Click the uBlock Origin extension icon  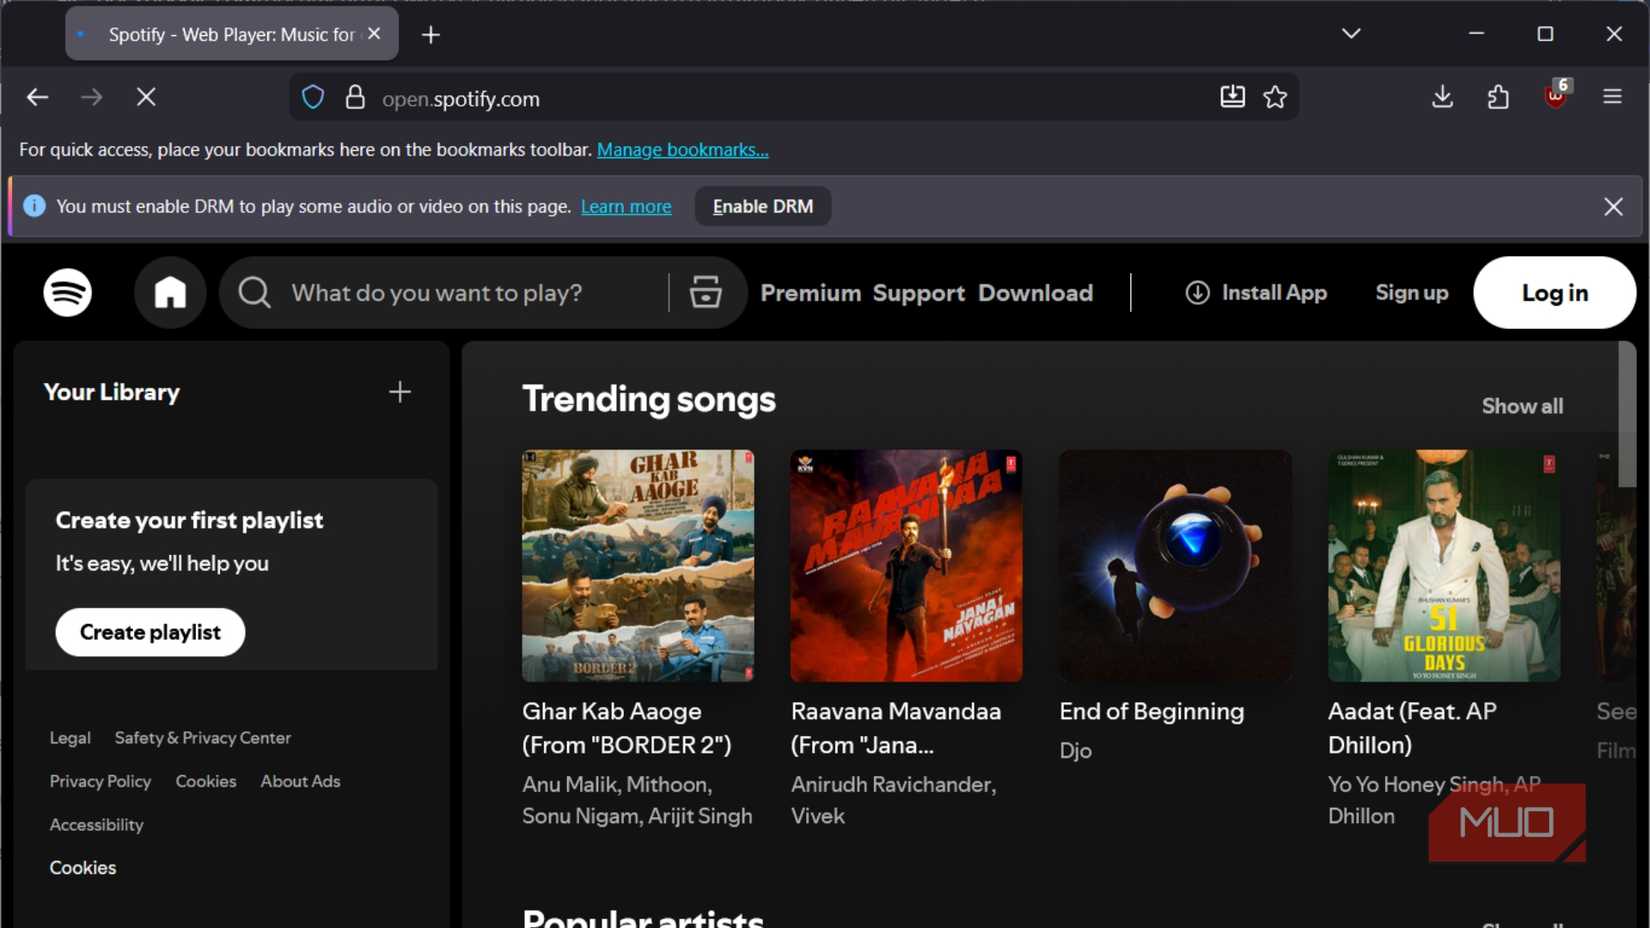[1556, 97]
